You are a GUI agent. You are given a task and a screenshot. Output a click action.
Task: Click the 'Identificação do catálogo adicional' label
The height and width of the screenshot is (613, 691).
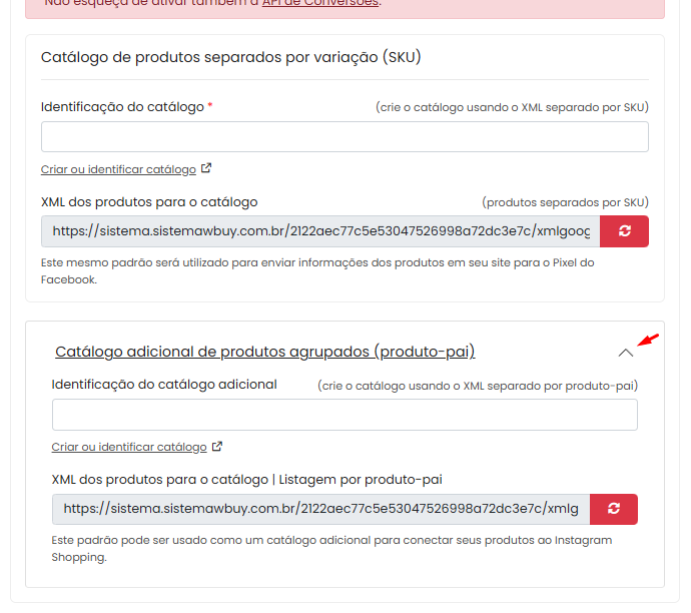tap(164, 384)
